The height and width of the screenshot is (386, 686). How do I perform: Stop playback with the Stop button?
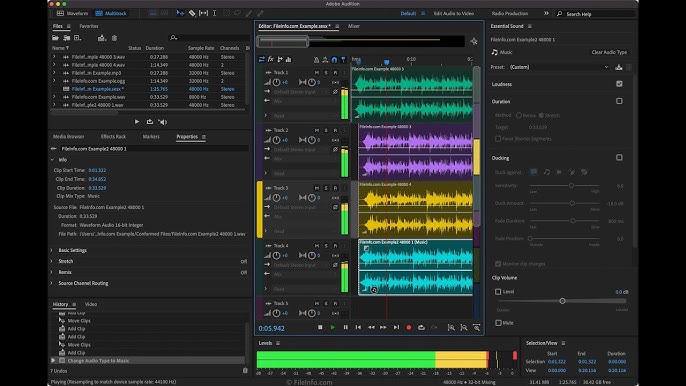point(320,327)
